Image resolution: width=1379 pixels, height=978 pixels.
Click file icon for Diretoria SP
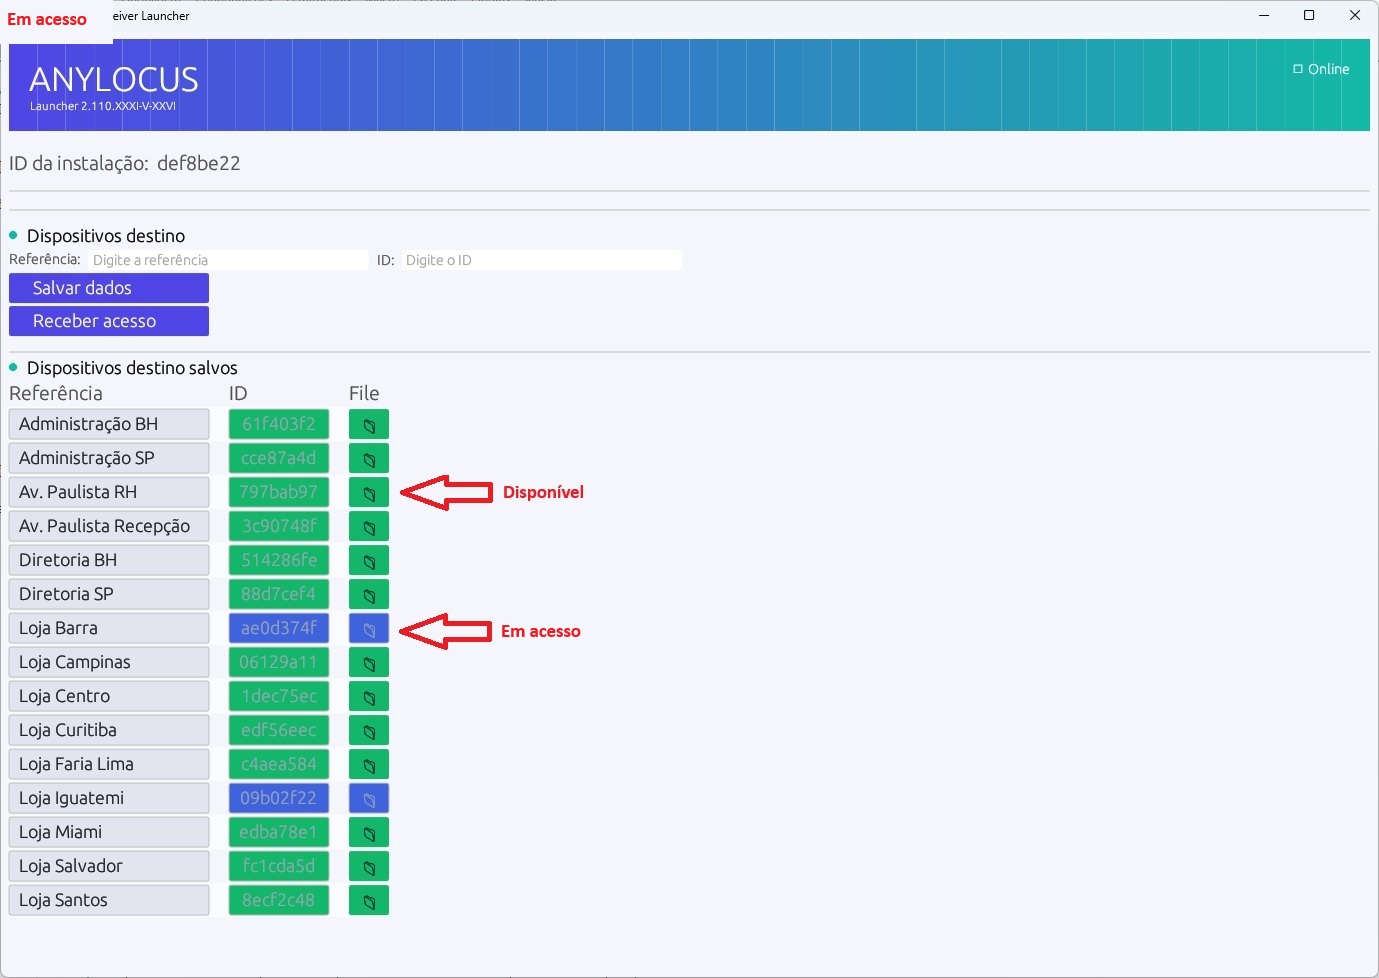pyautogui.click(x=369, y=595)
